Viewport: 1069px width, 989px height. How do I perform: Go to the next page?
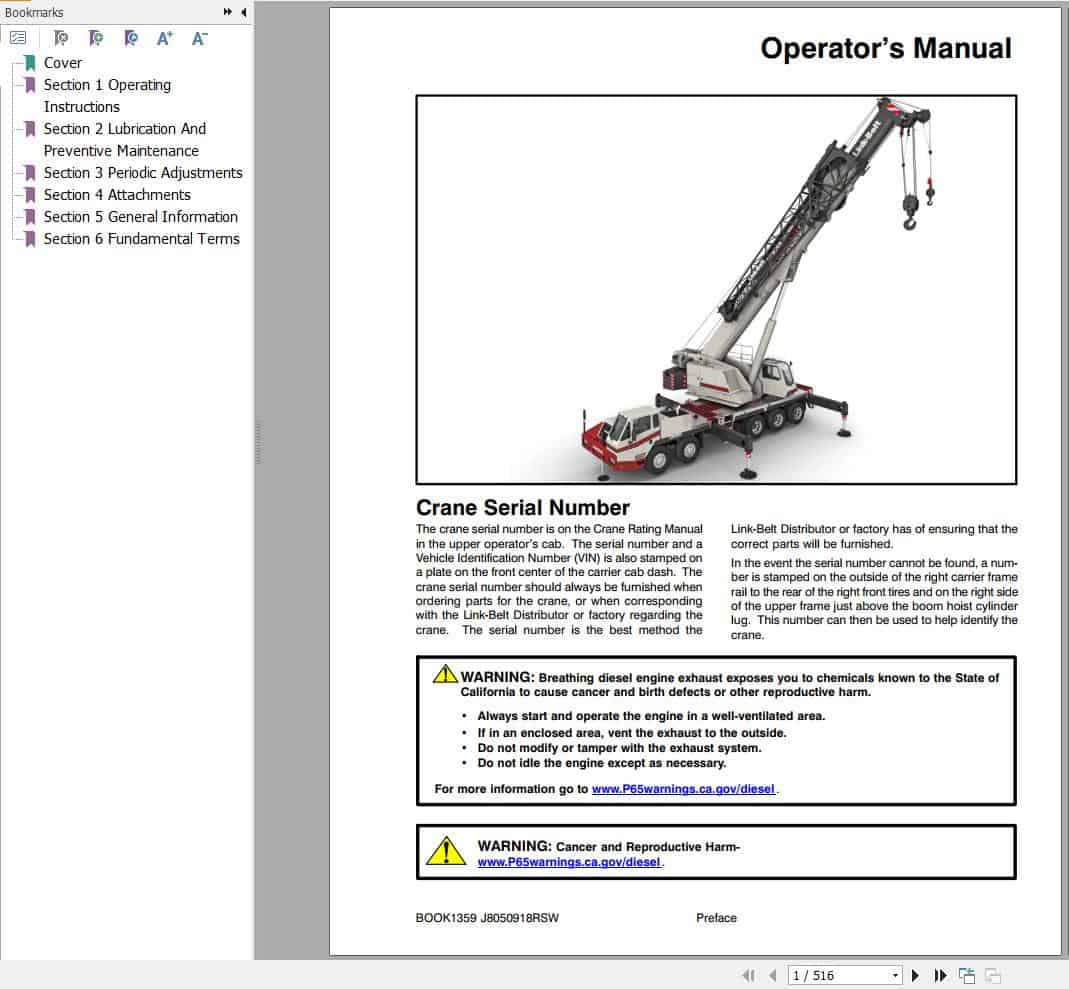point(915,975)
